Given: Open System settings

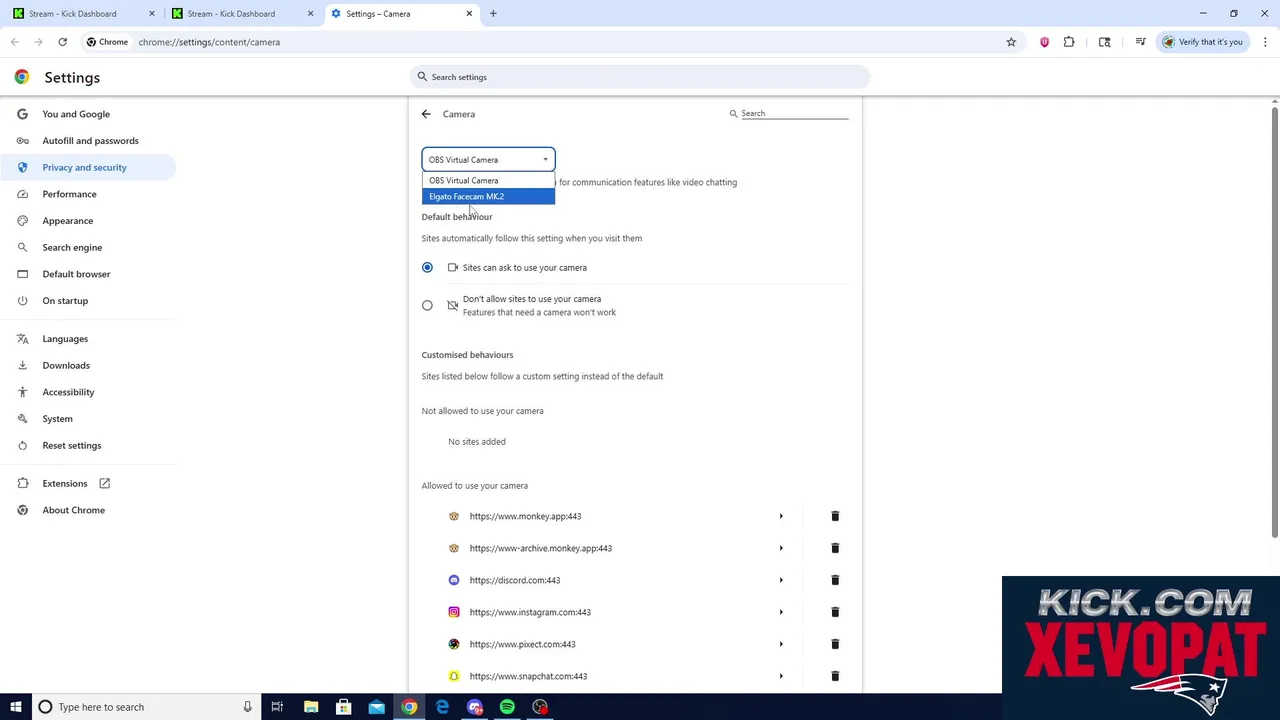Looking at the screenshot, I should [88, 419].
